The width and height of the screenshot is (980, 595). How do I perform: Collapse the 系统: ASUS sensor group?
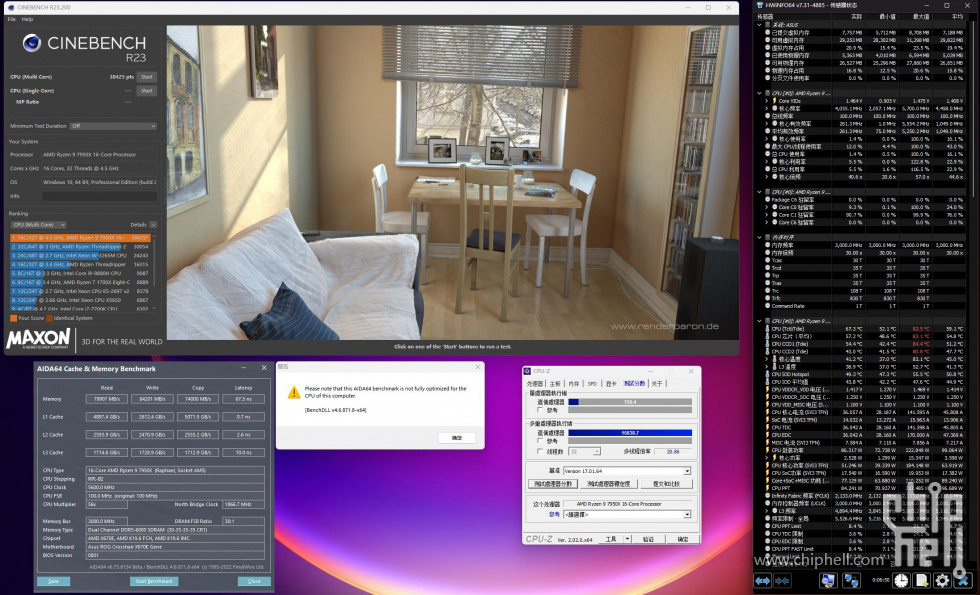tap(759, 25)
